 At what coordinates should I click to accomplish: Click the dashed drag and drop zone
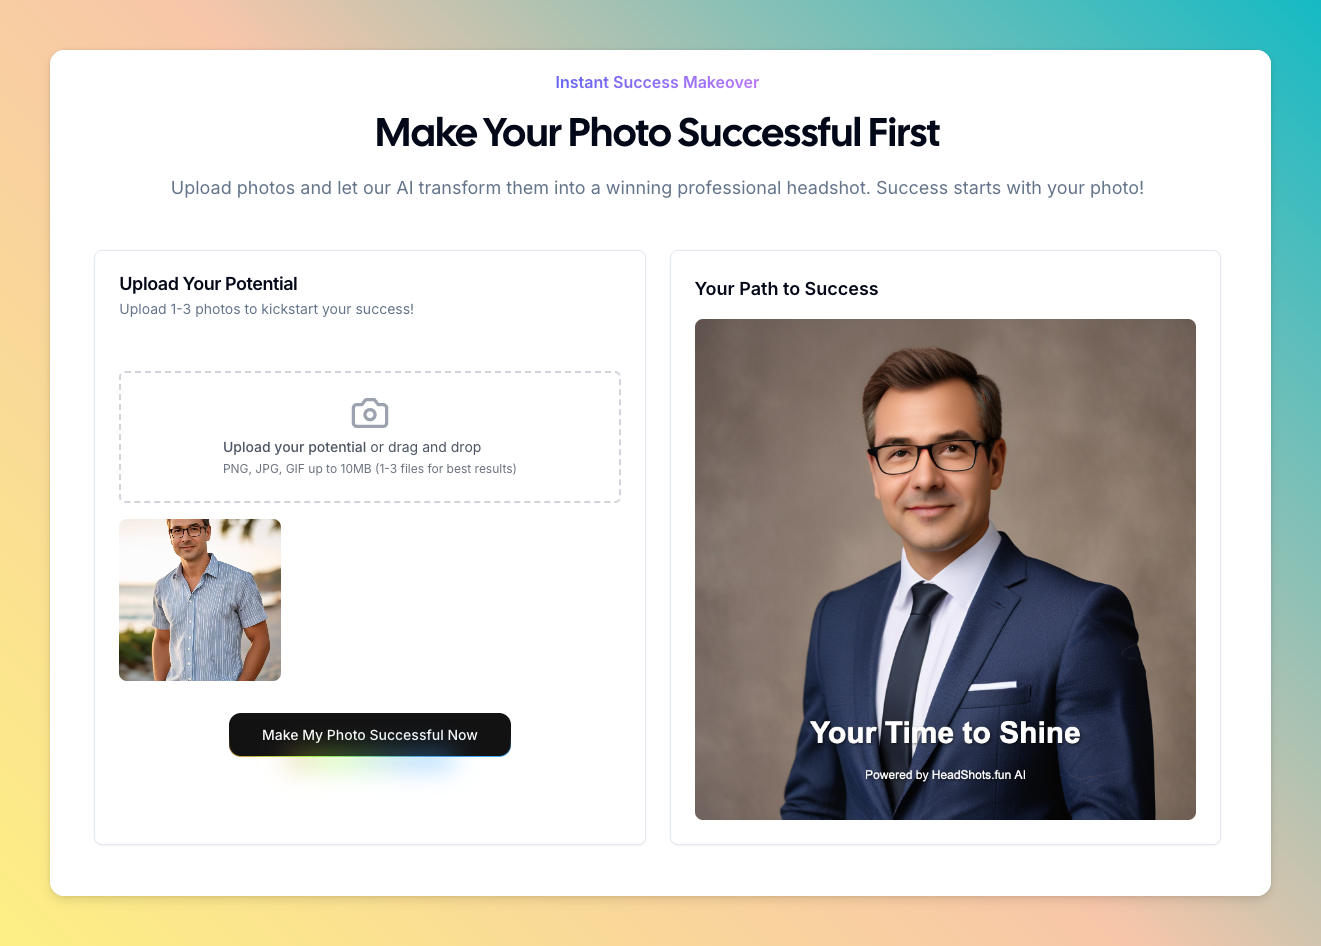370,437
